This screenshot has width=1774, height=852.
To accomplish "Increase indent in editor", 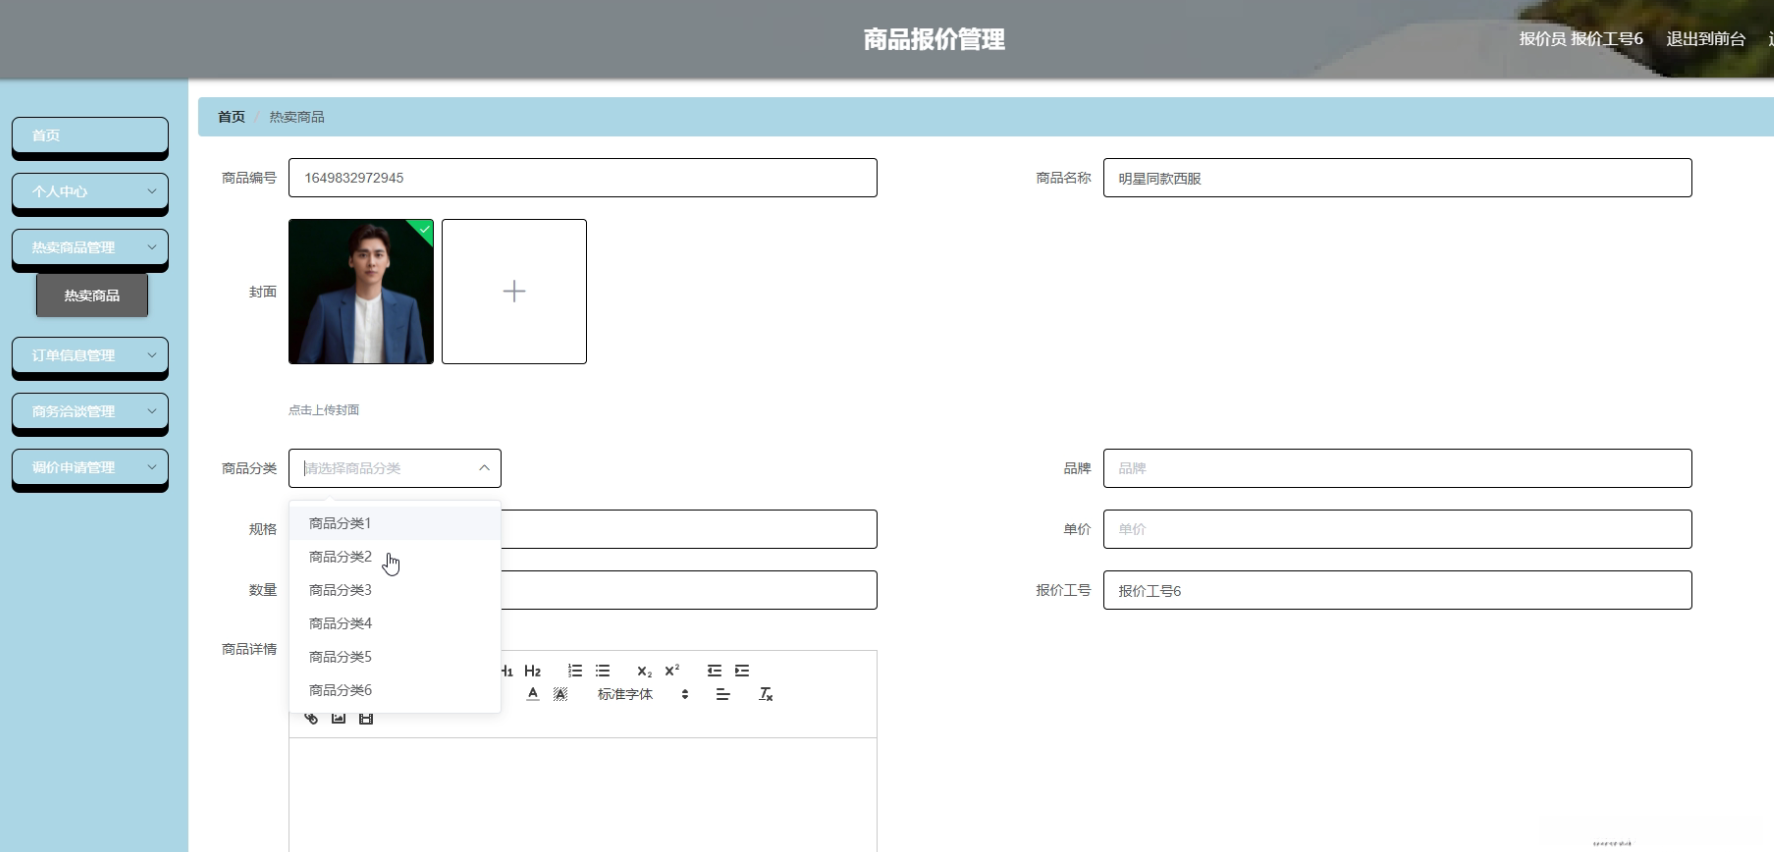I will (742, 671).
